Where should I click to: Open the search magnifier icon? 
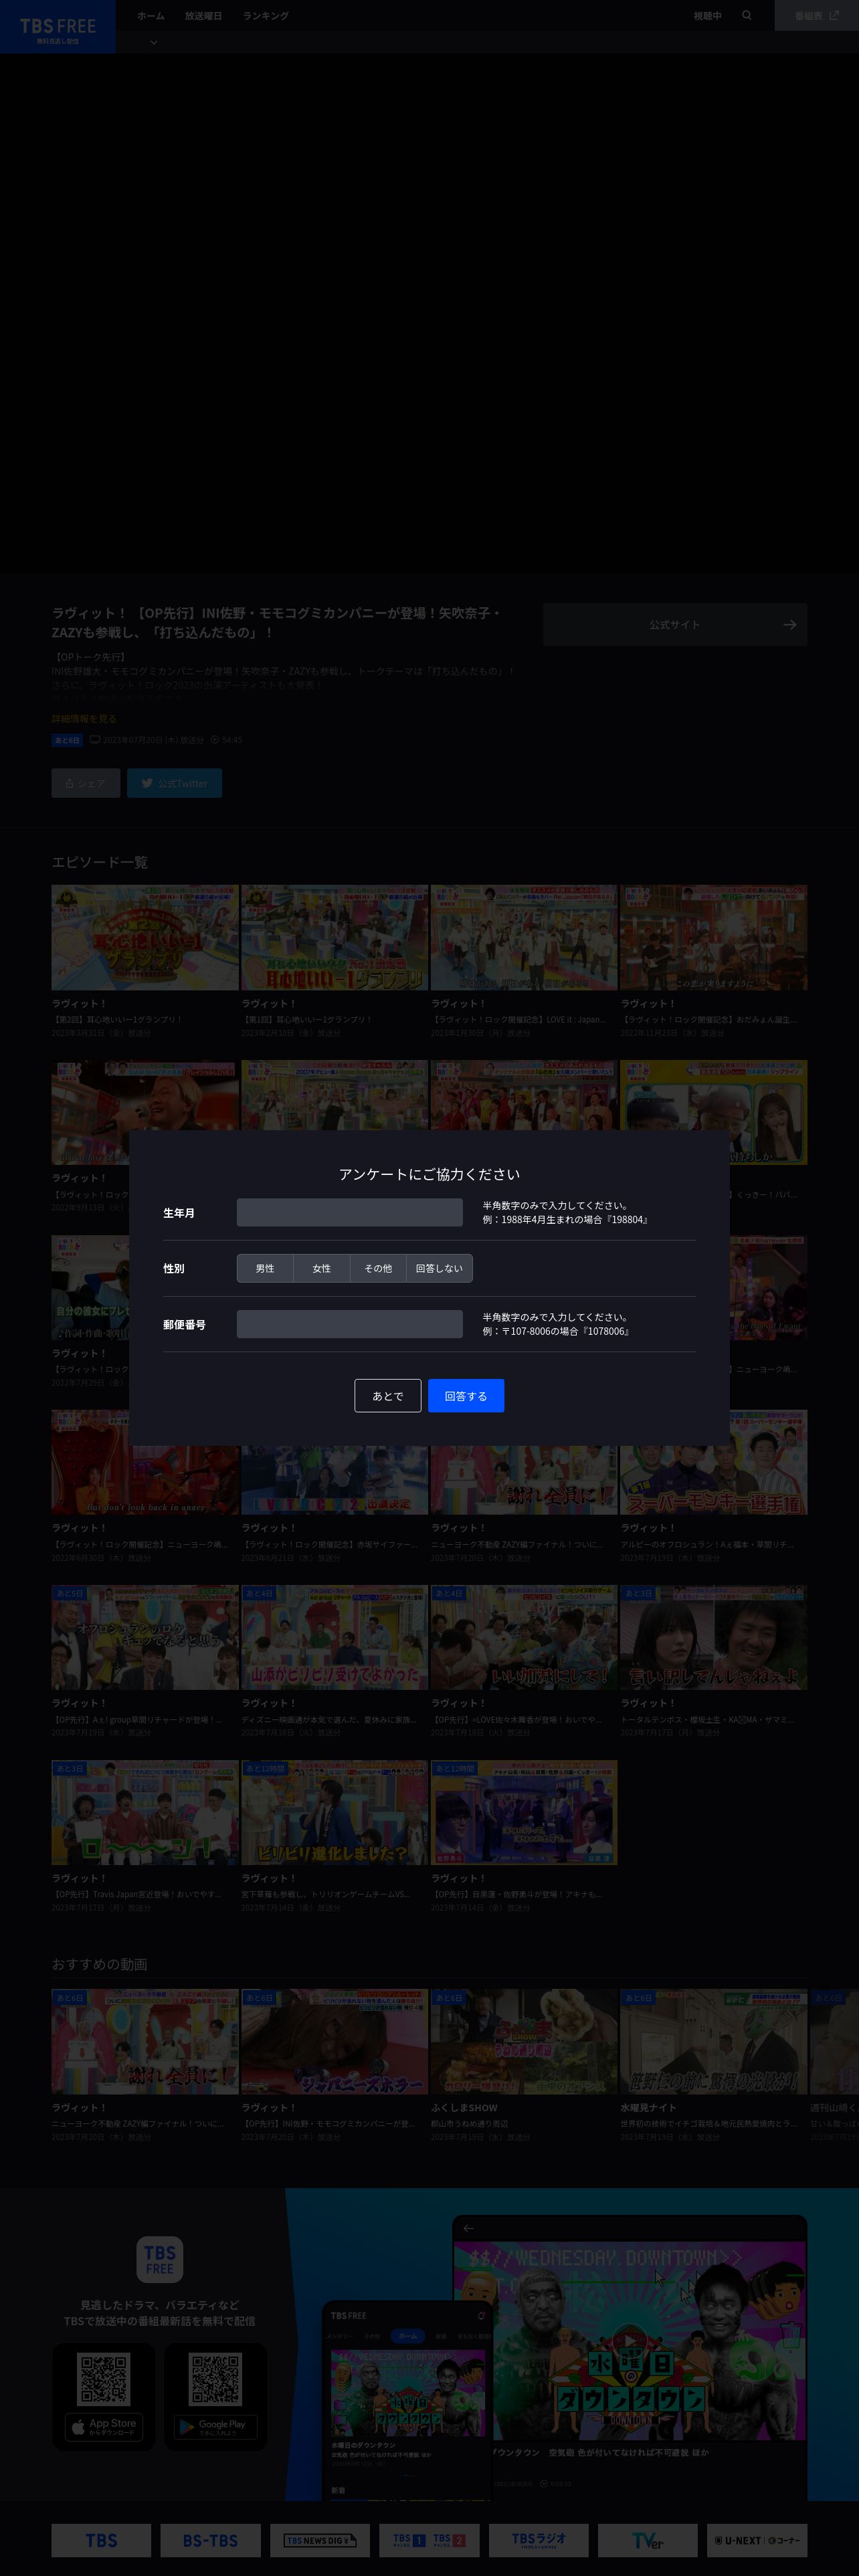(747, 16)
